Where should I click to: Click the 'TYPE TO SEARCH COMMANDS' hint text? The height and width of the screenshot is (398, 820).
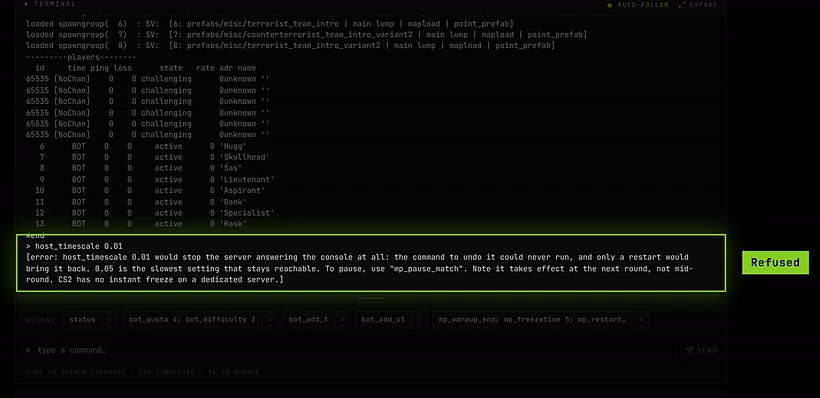click(x=142, y=372)
